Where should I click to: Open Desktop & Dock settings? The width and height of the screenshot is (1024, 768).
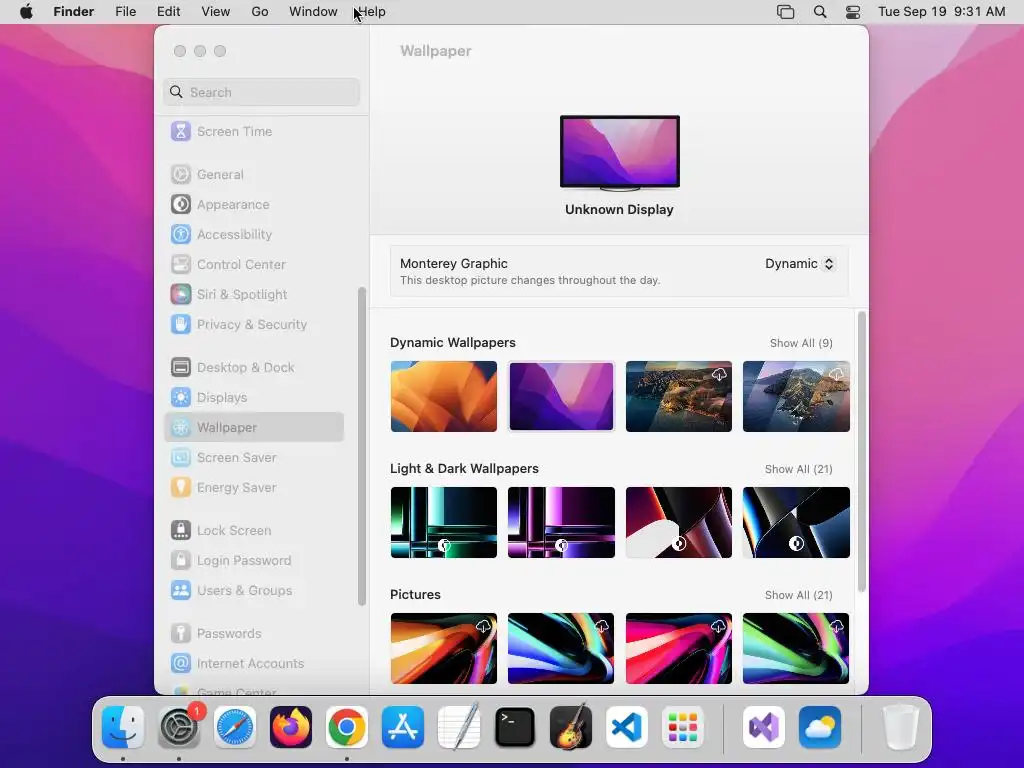click(x=254, y=368)
